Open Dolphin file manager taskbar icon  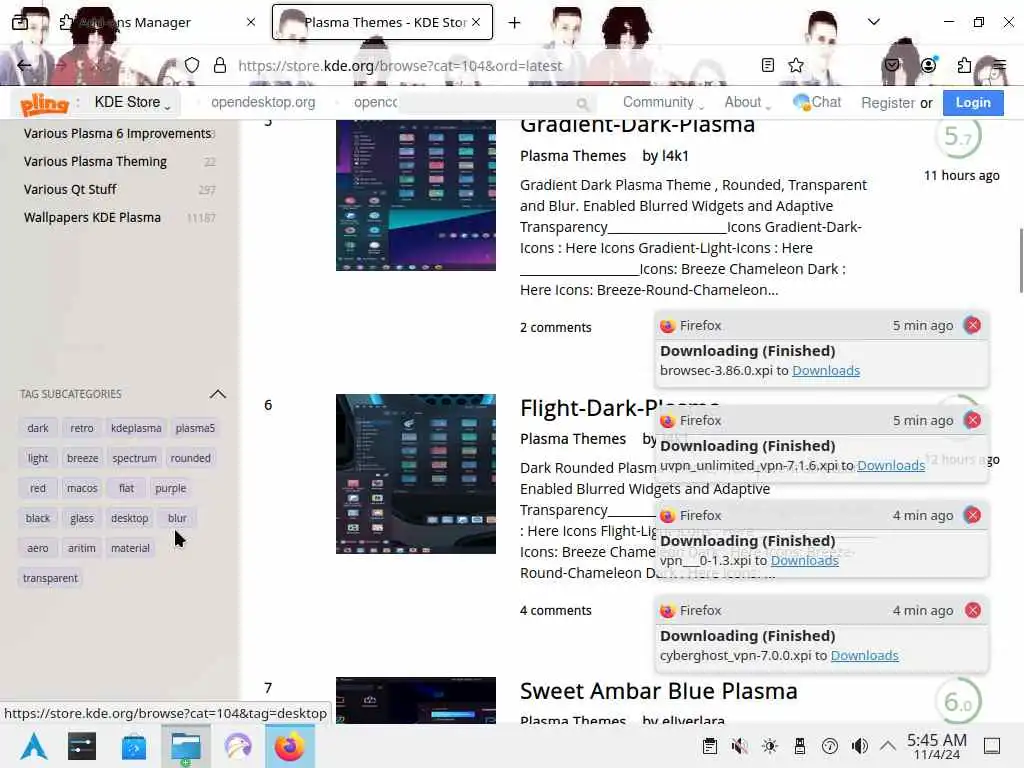click(186, 746)
